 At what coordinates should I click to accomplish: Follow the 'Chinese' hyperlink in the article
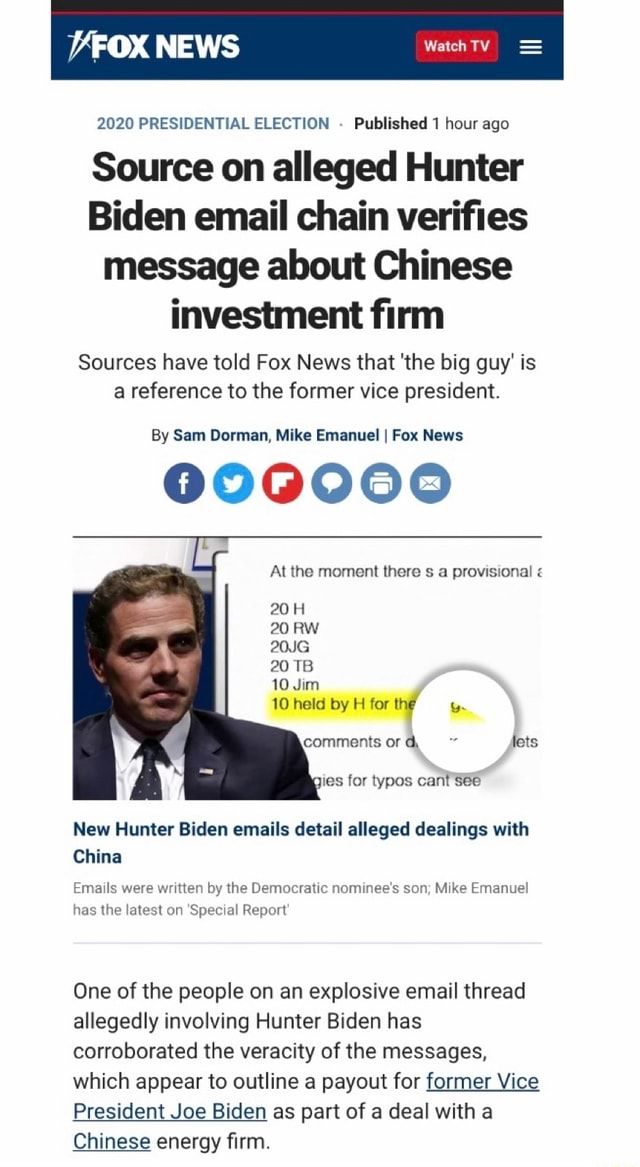(111, 1141)
